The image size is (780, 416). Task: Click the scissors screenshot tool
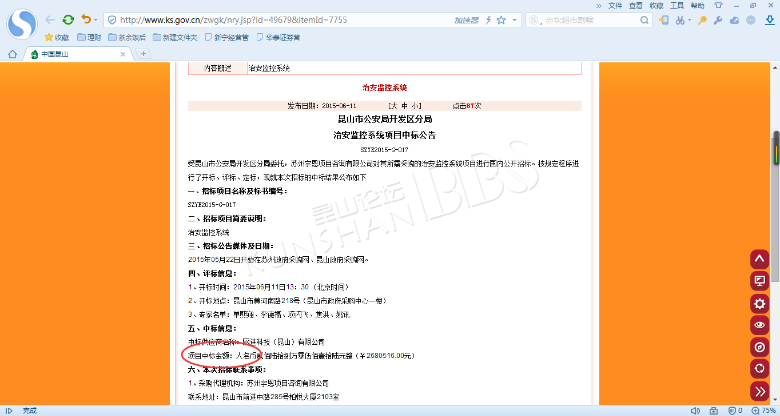(680, 20)
